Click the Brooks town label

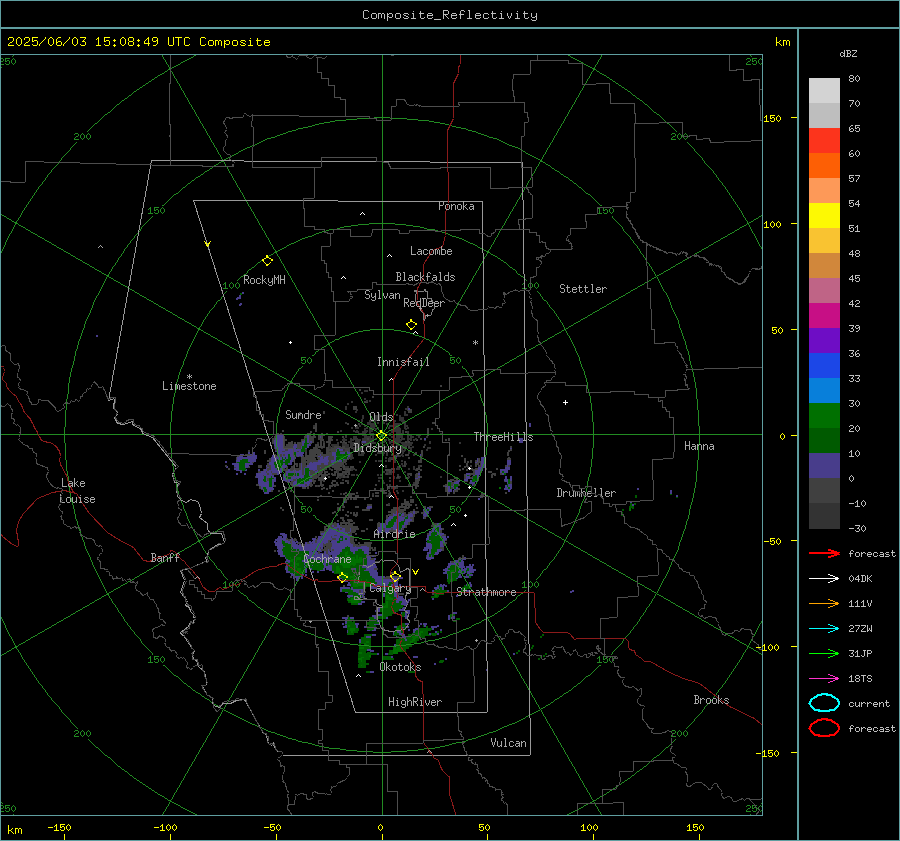711,700
